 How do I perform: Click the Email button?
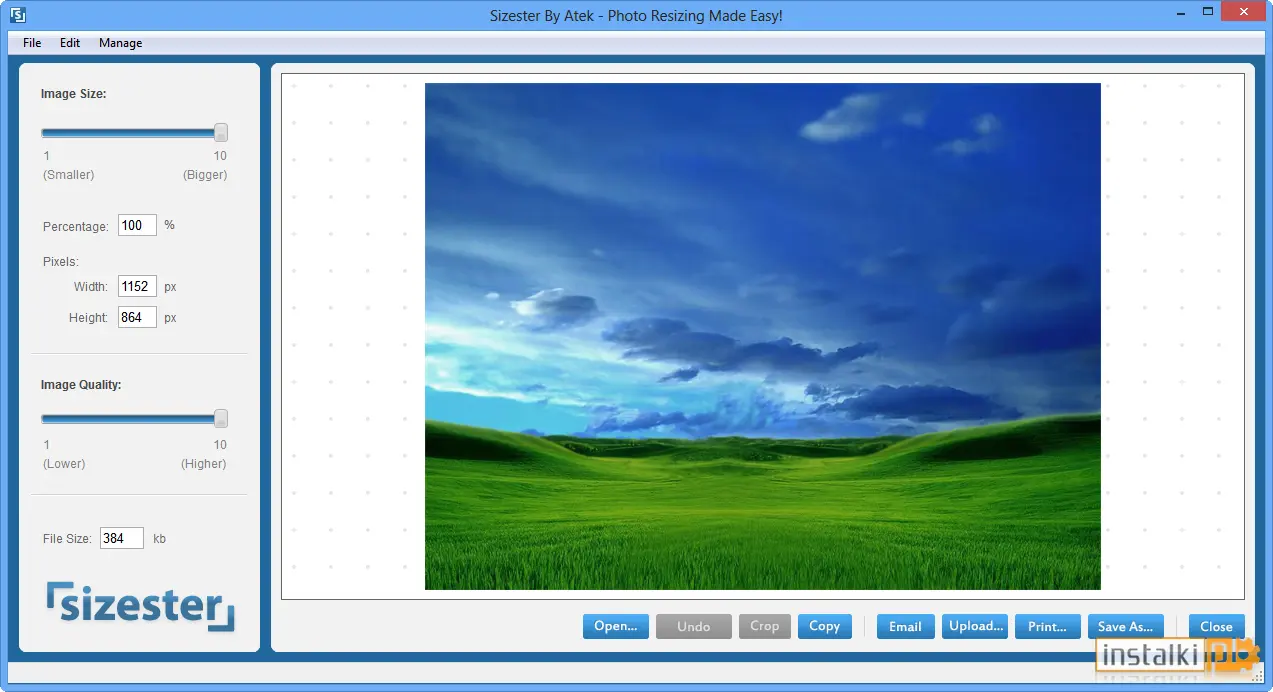pos(906,626)
